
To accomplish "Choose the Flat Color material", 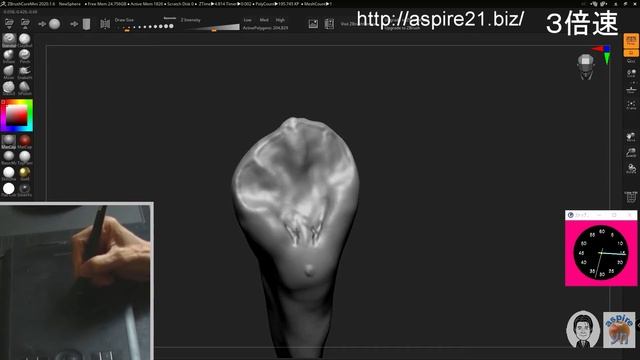I will pos(9,189).
